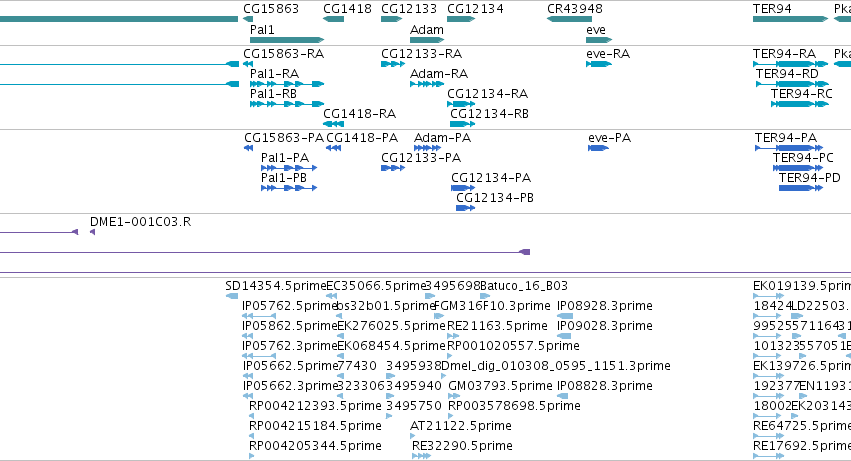Viewport: 851px width, 461px height.
Task: Click the IP05762.5prime EST label
Action: [x=290, y=306]
